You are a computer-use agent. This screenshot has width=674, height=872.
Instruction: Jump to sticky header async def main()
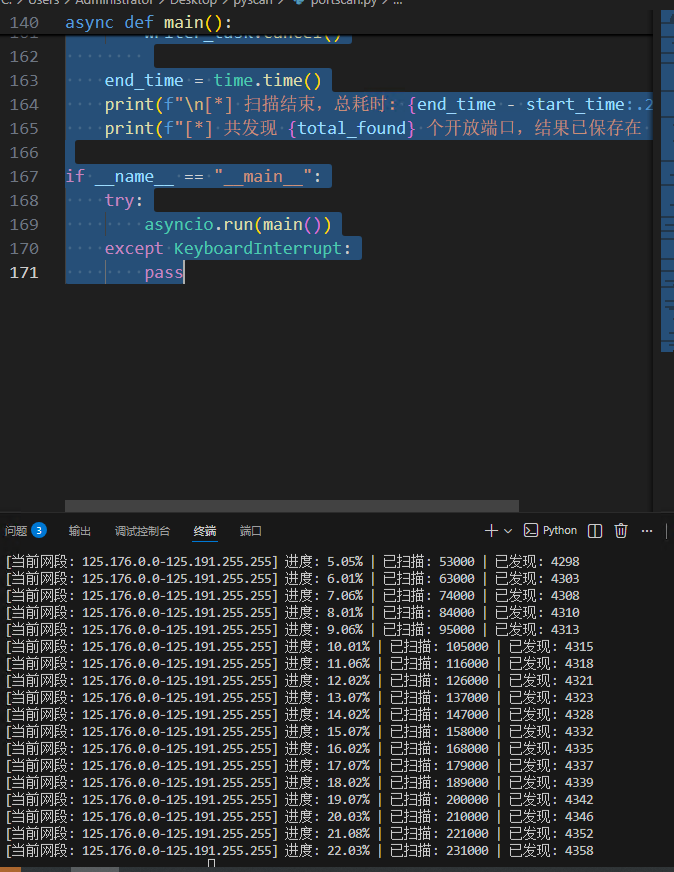click(x=148, y=23)
